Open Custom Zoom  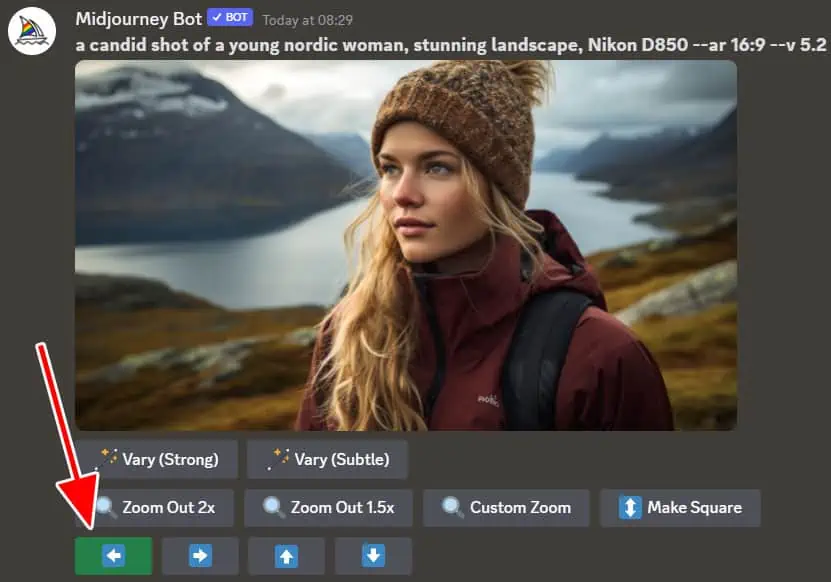506,508
